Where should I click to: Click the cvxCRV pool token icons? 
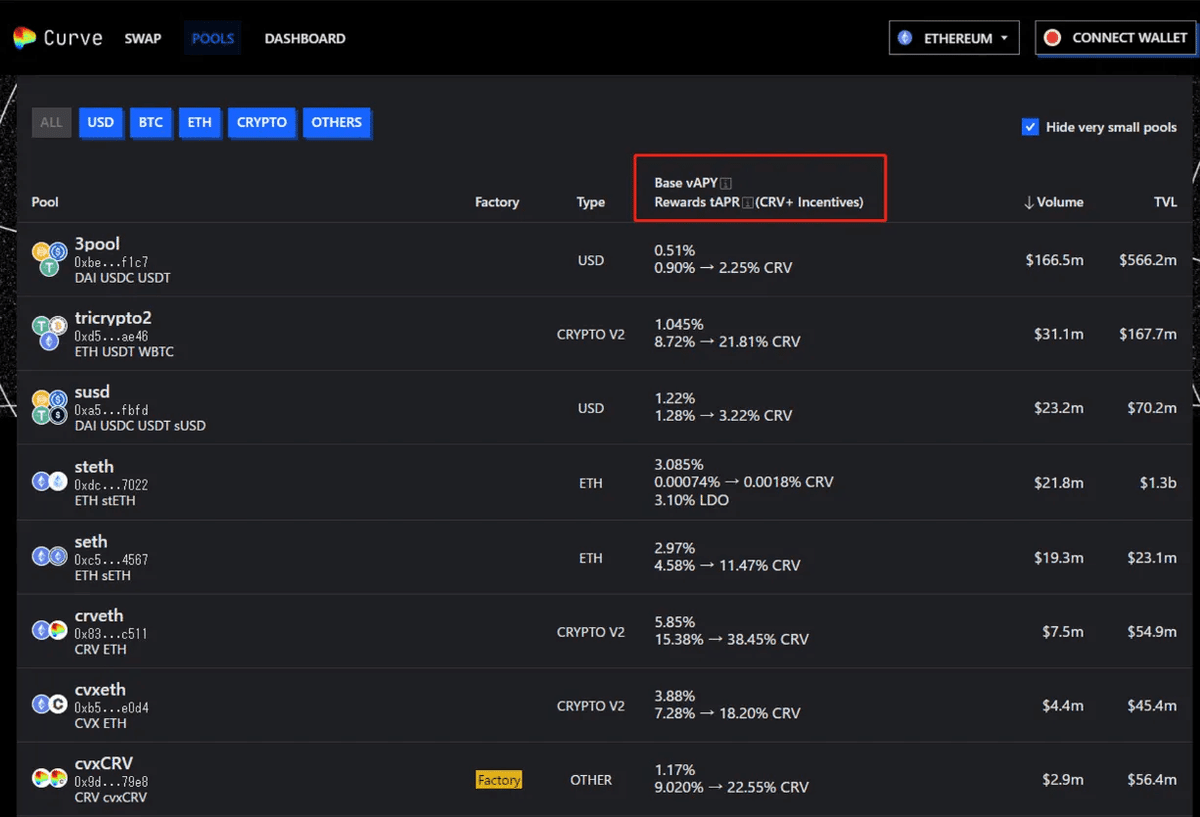49,779
